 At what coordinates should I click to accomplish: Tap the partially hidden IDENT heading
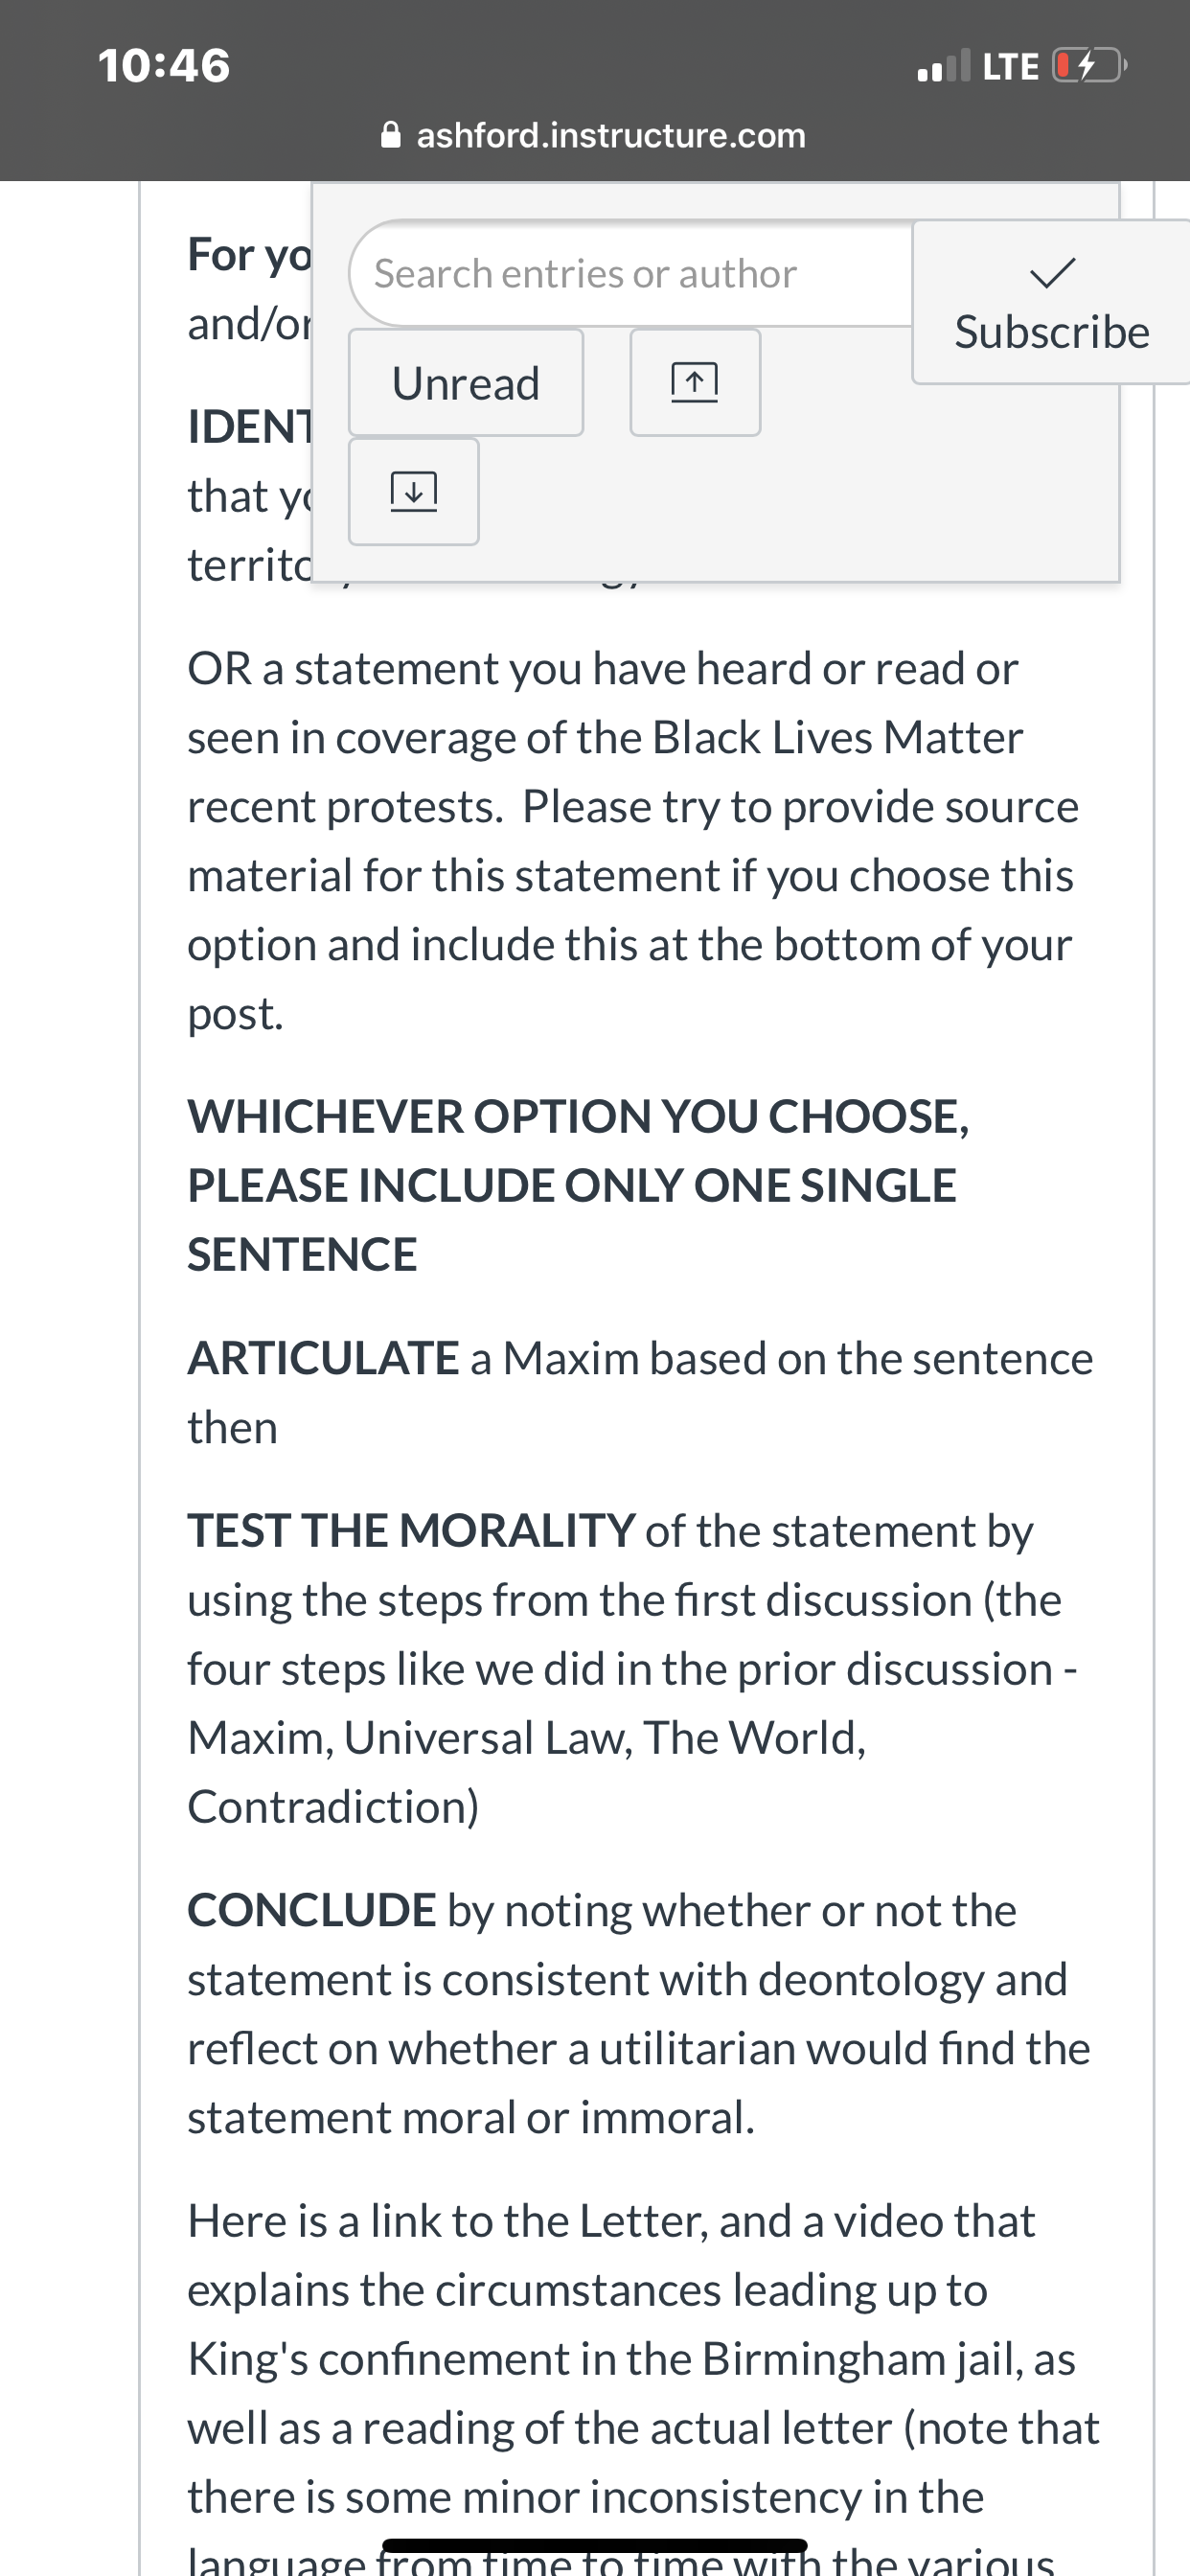(x=250, y=427)
